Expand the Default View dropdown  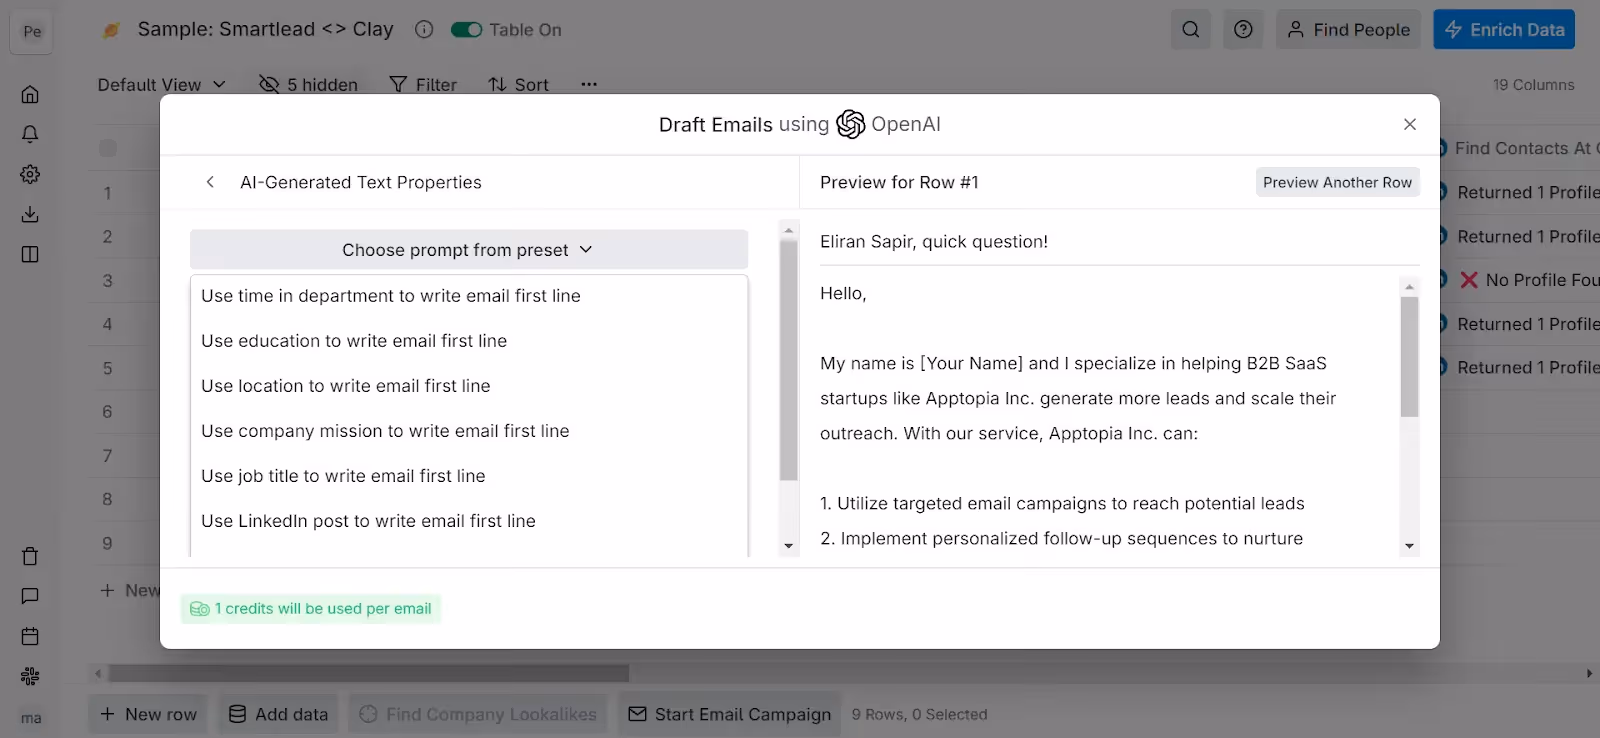161,85
